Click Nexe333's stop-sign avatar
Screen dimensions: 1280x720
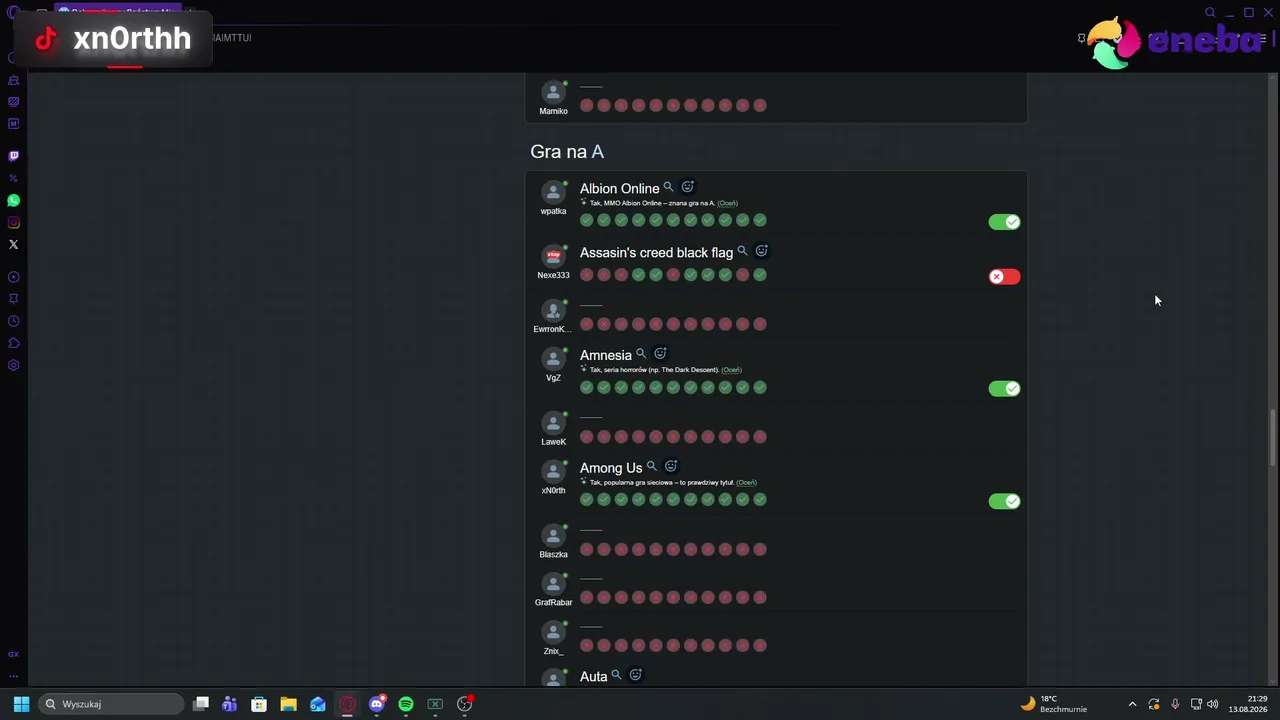(553, 256)
